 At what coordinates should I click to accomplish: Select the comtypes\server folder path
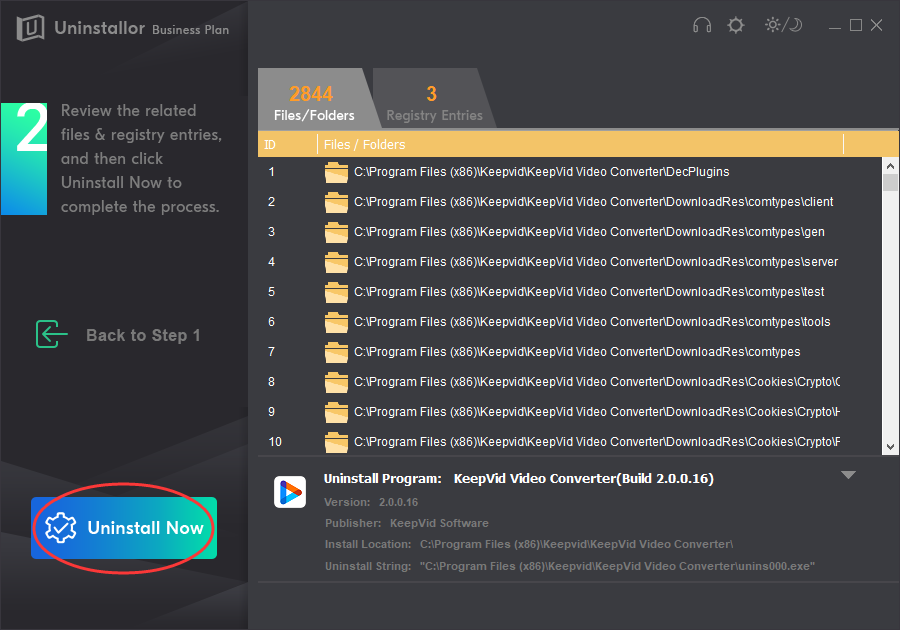point(596,262)
